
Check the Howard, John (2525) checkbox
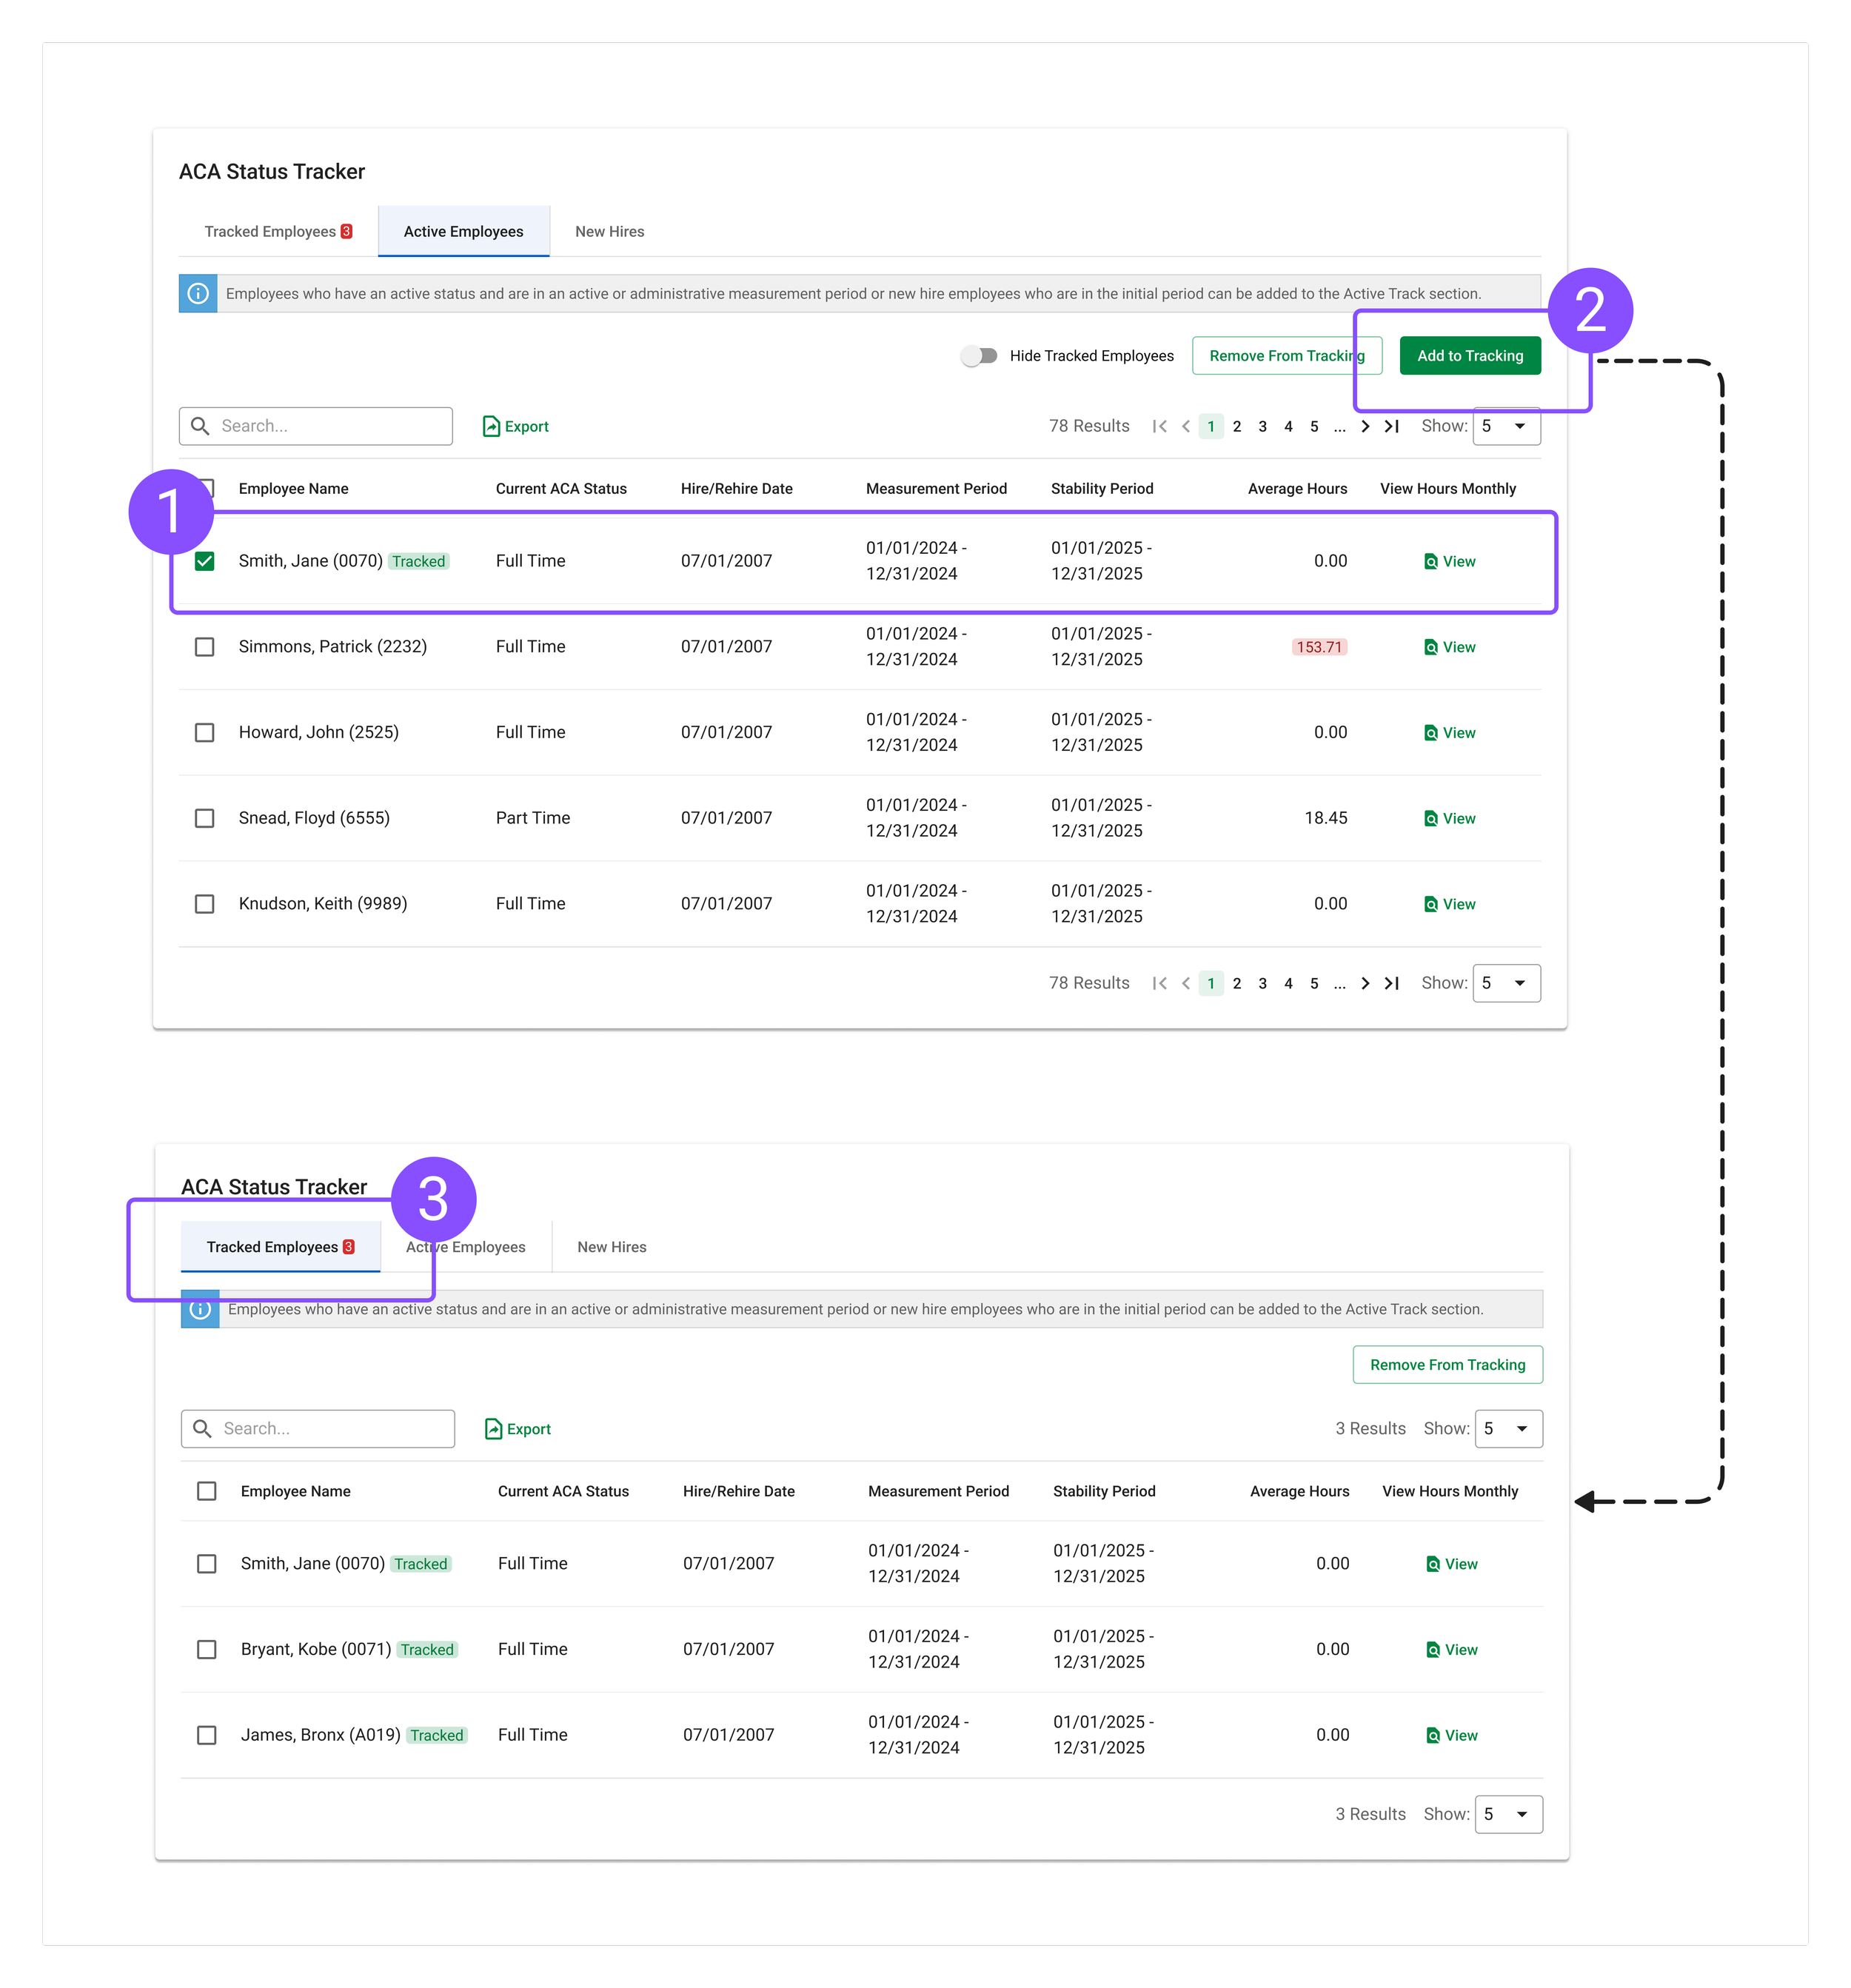pos(205,732)
